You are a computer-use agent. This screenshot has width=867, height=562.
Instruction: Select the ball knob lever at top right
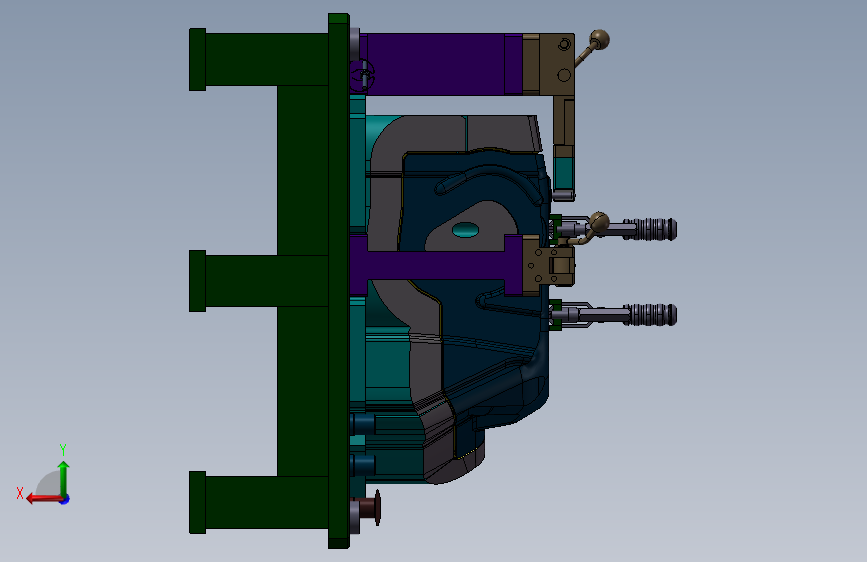(x=593, y=48)
